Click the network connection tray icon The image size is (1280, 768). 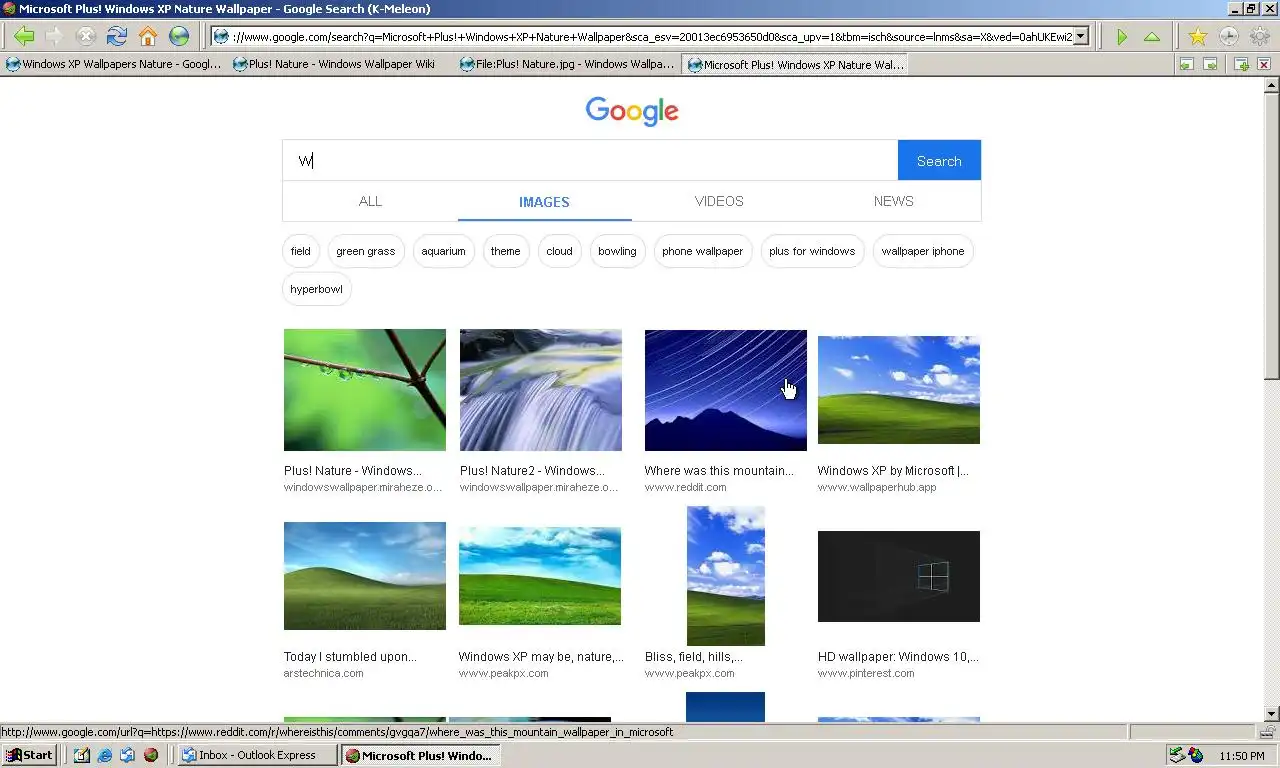coord(1177,755)
